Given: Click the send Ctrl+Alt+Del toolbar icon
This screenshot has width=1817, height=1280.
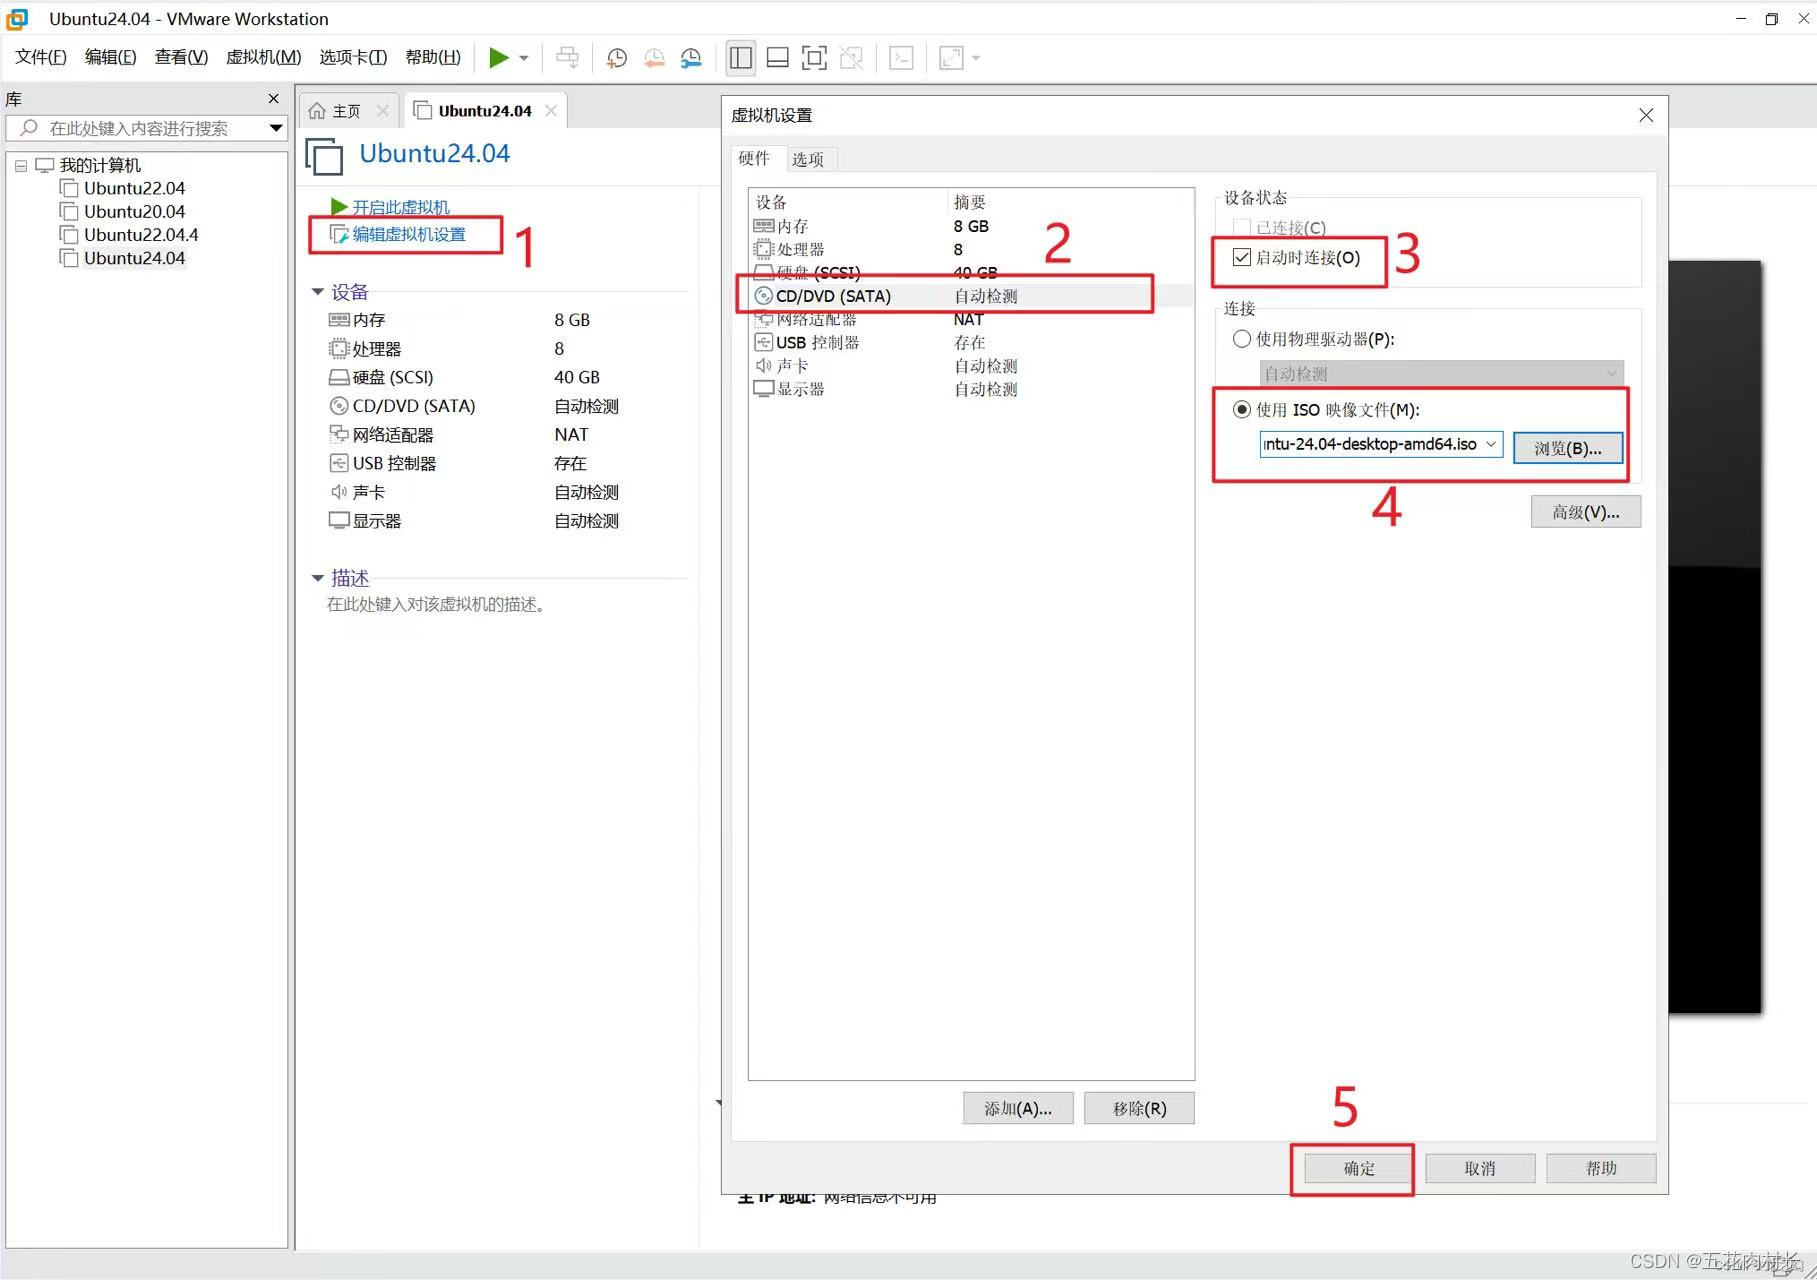Looking at the screenshot, I should [x=567, y=58].
